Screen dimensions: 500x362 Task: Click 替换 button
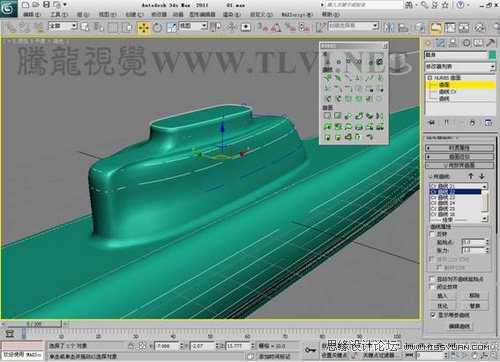click(x=474, y=306)
